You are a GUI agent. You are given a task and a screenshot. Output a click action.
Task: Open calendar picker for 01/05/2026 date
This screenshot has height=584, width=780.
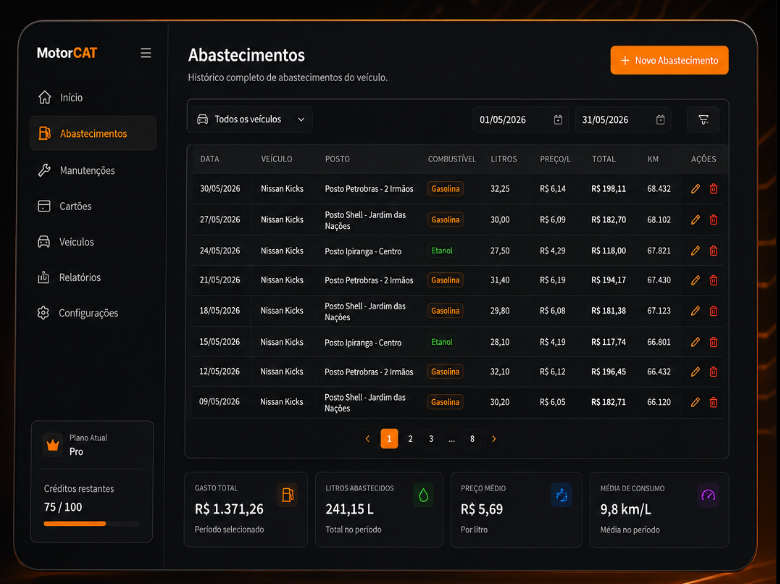coord(558,120)
